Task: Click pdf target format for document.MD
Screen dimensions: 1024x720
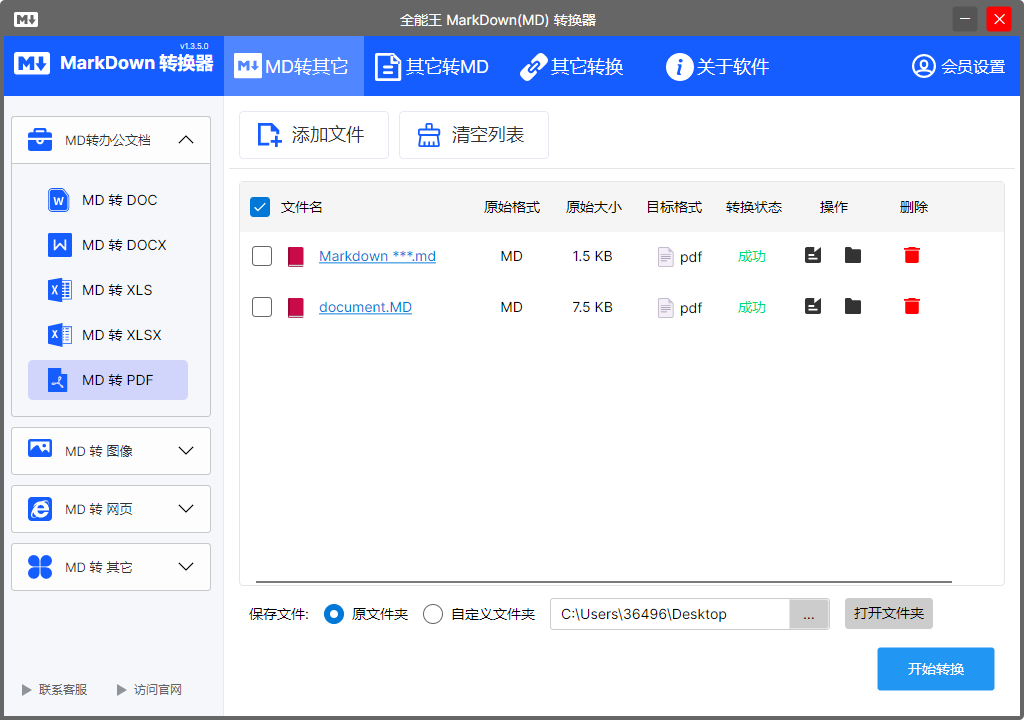Action: pyautogui.click(x=679, y=308)
